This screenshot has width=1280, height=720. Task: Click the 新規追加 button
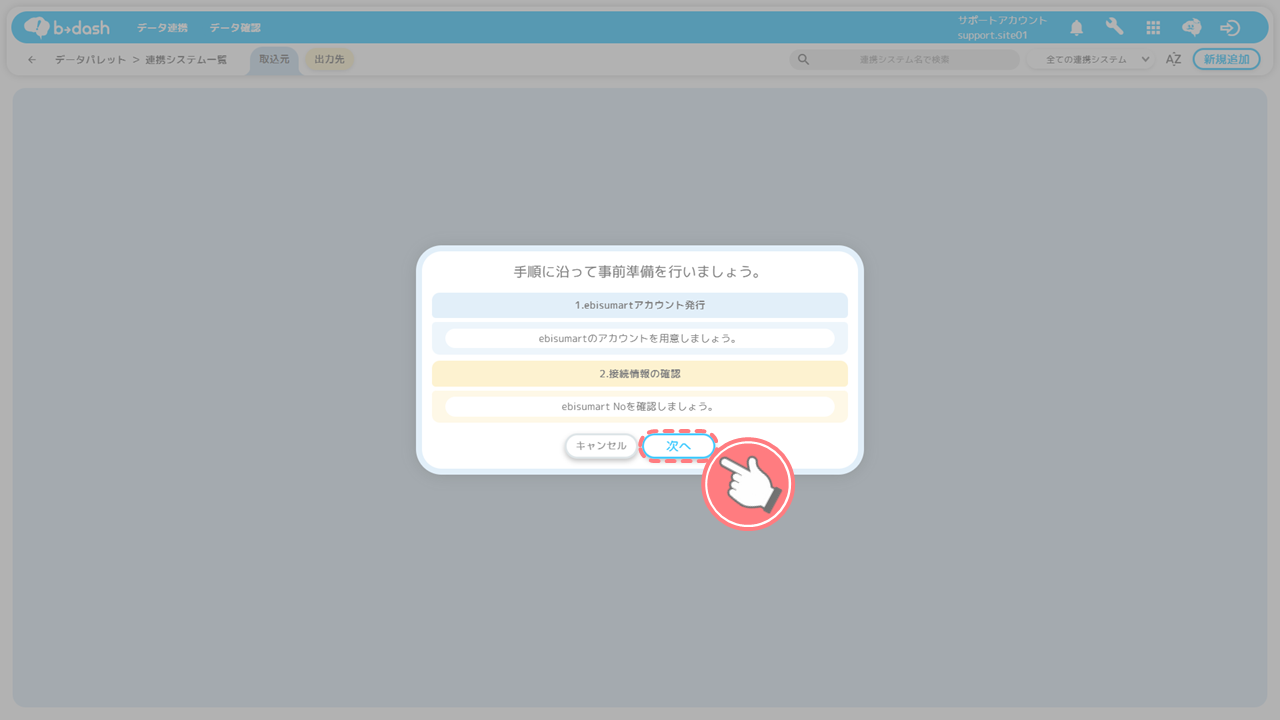pos(1226,60)
